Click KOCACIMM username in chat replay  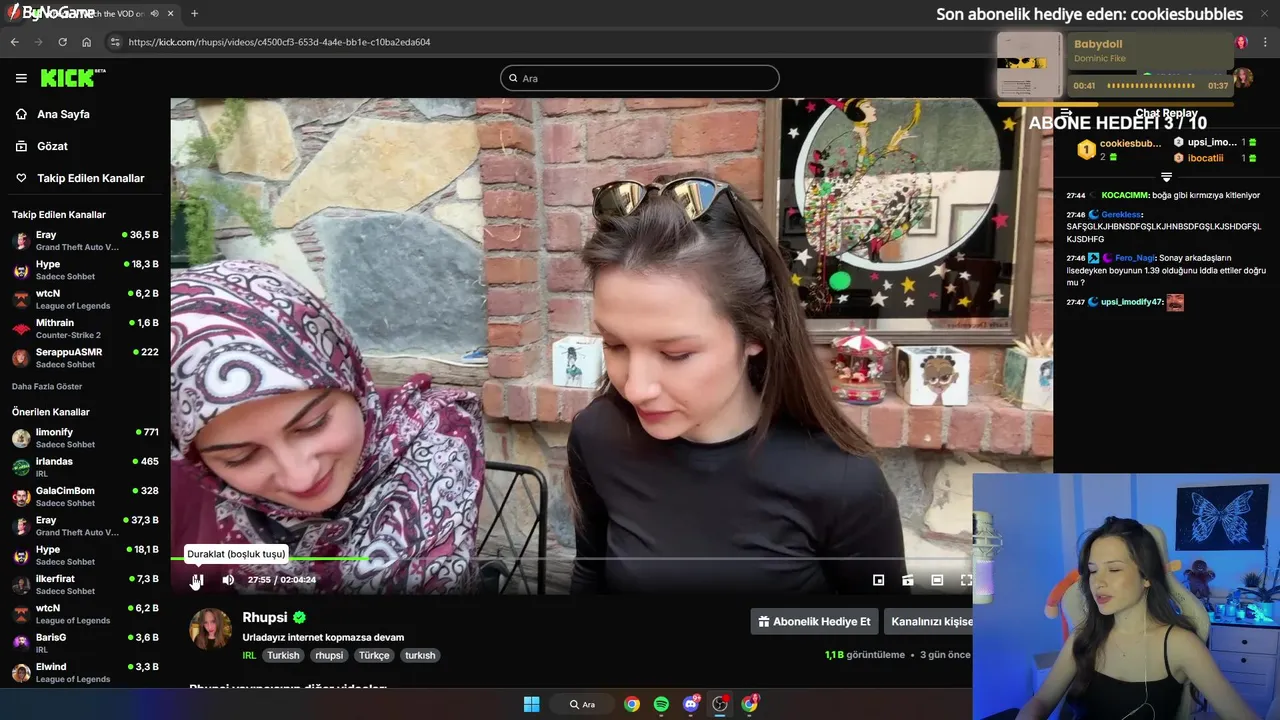(1125, 195)
